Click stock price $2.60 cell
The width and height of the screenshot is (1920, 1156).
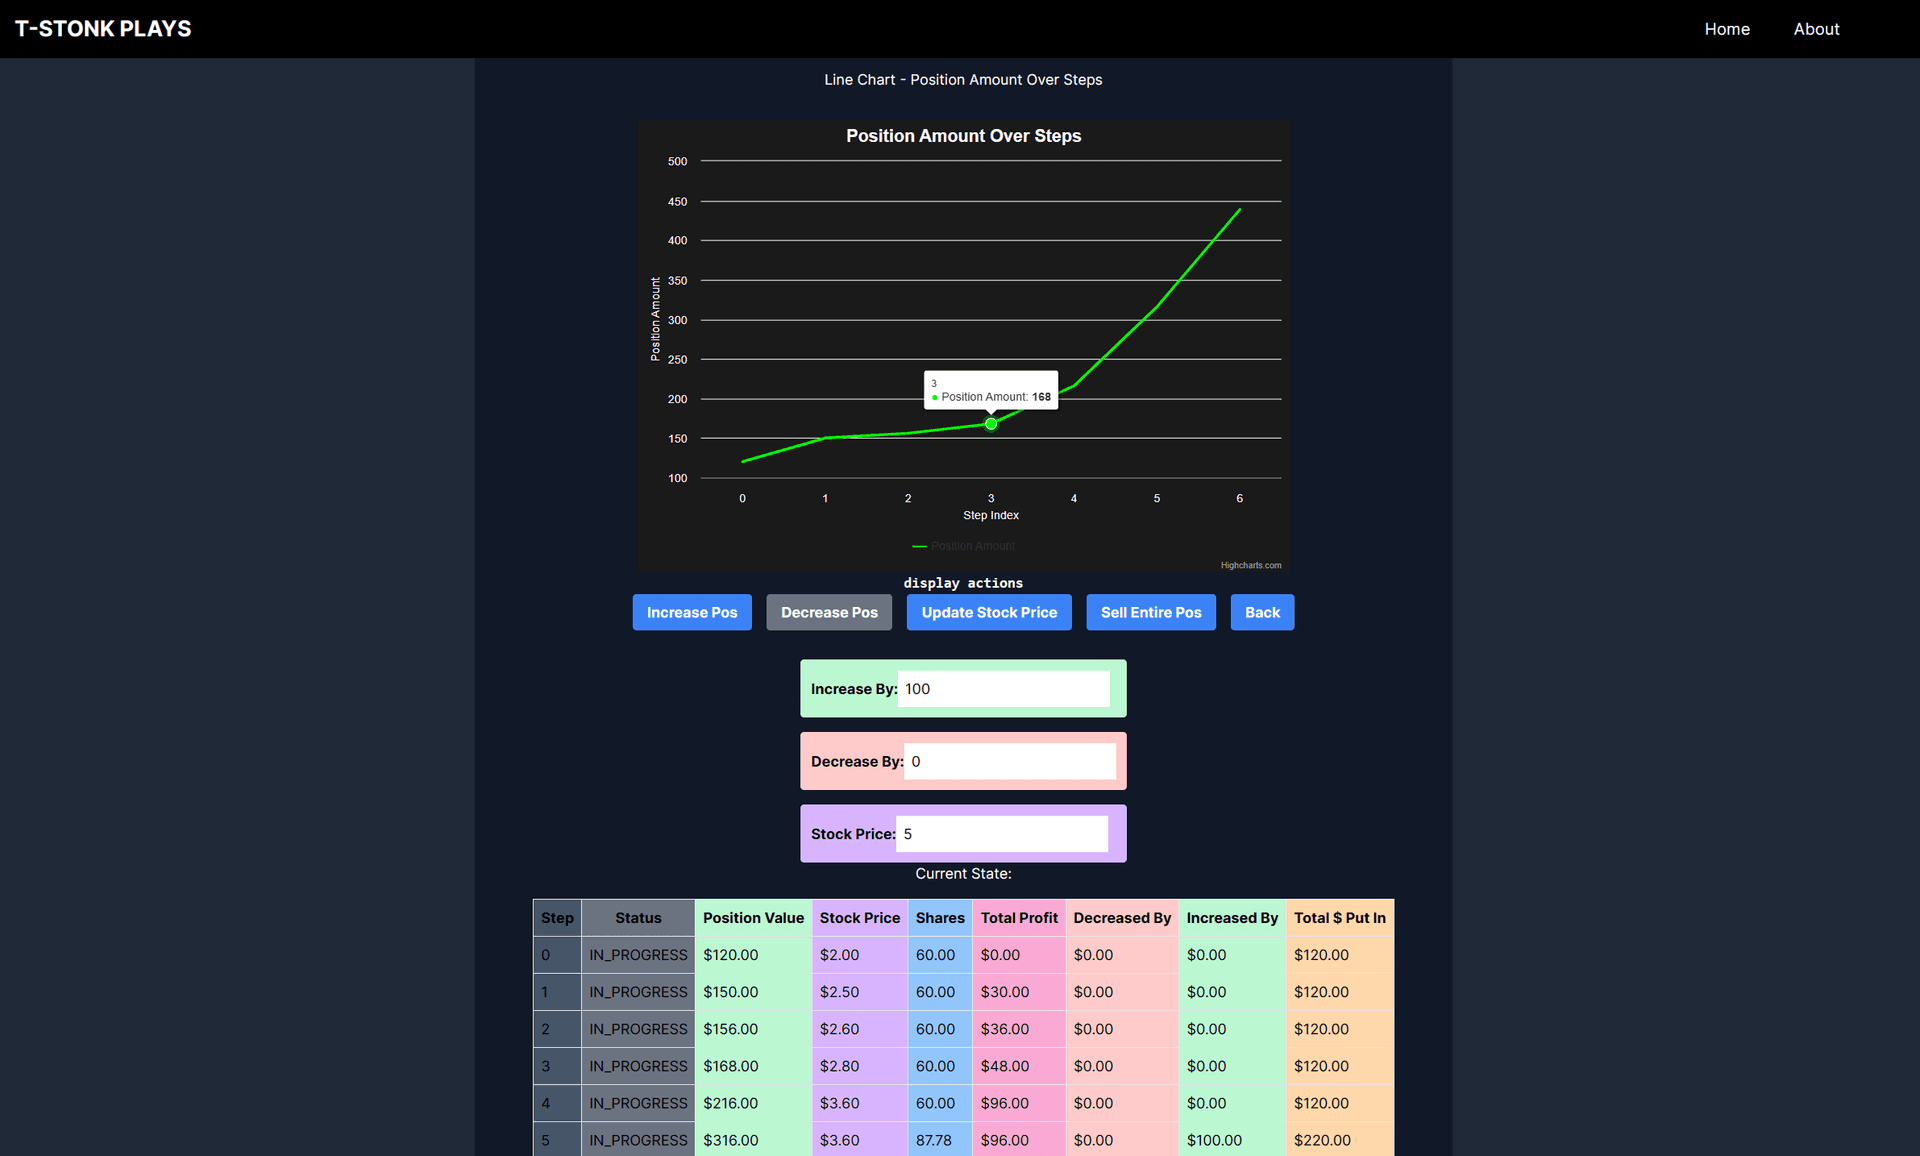[860, 1029]
